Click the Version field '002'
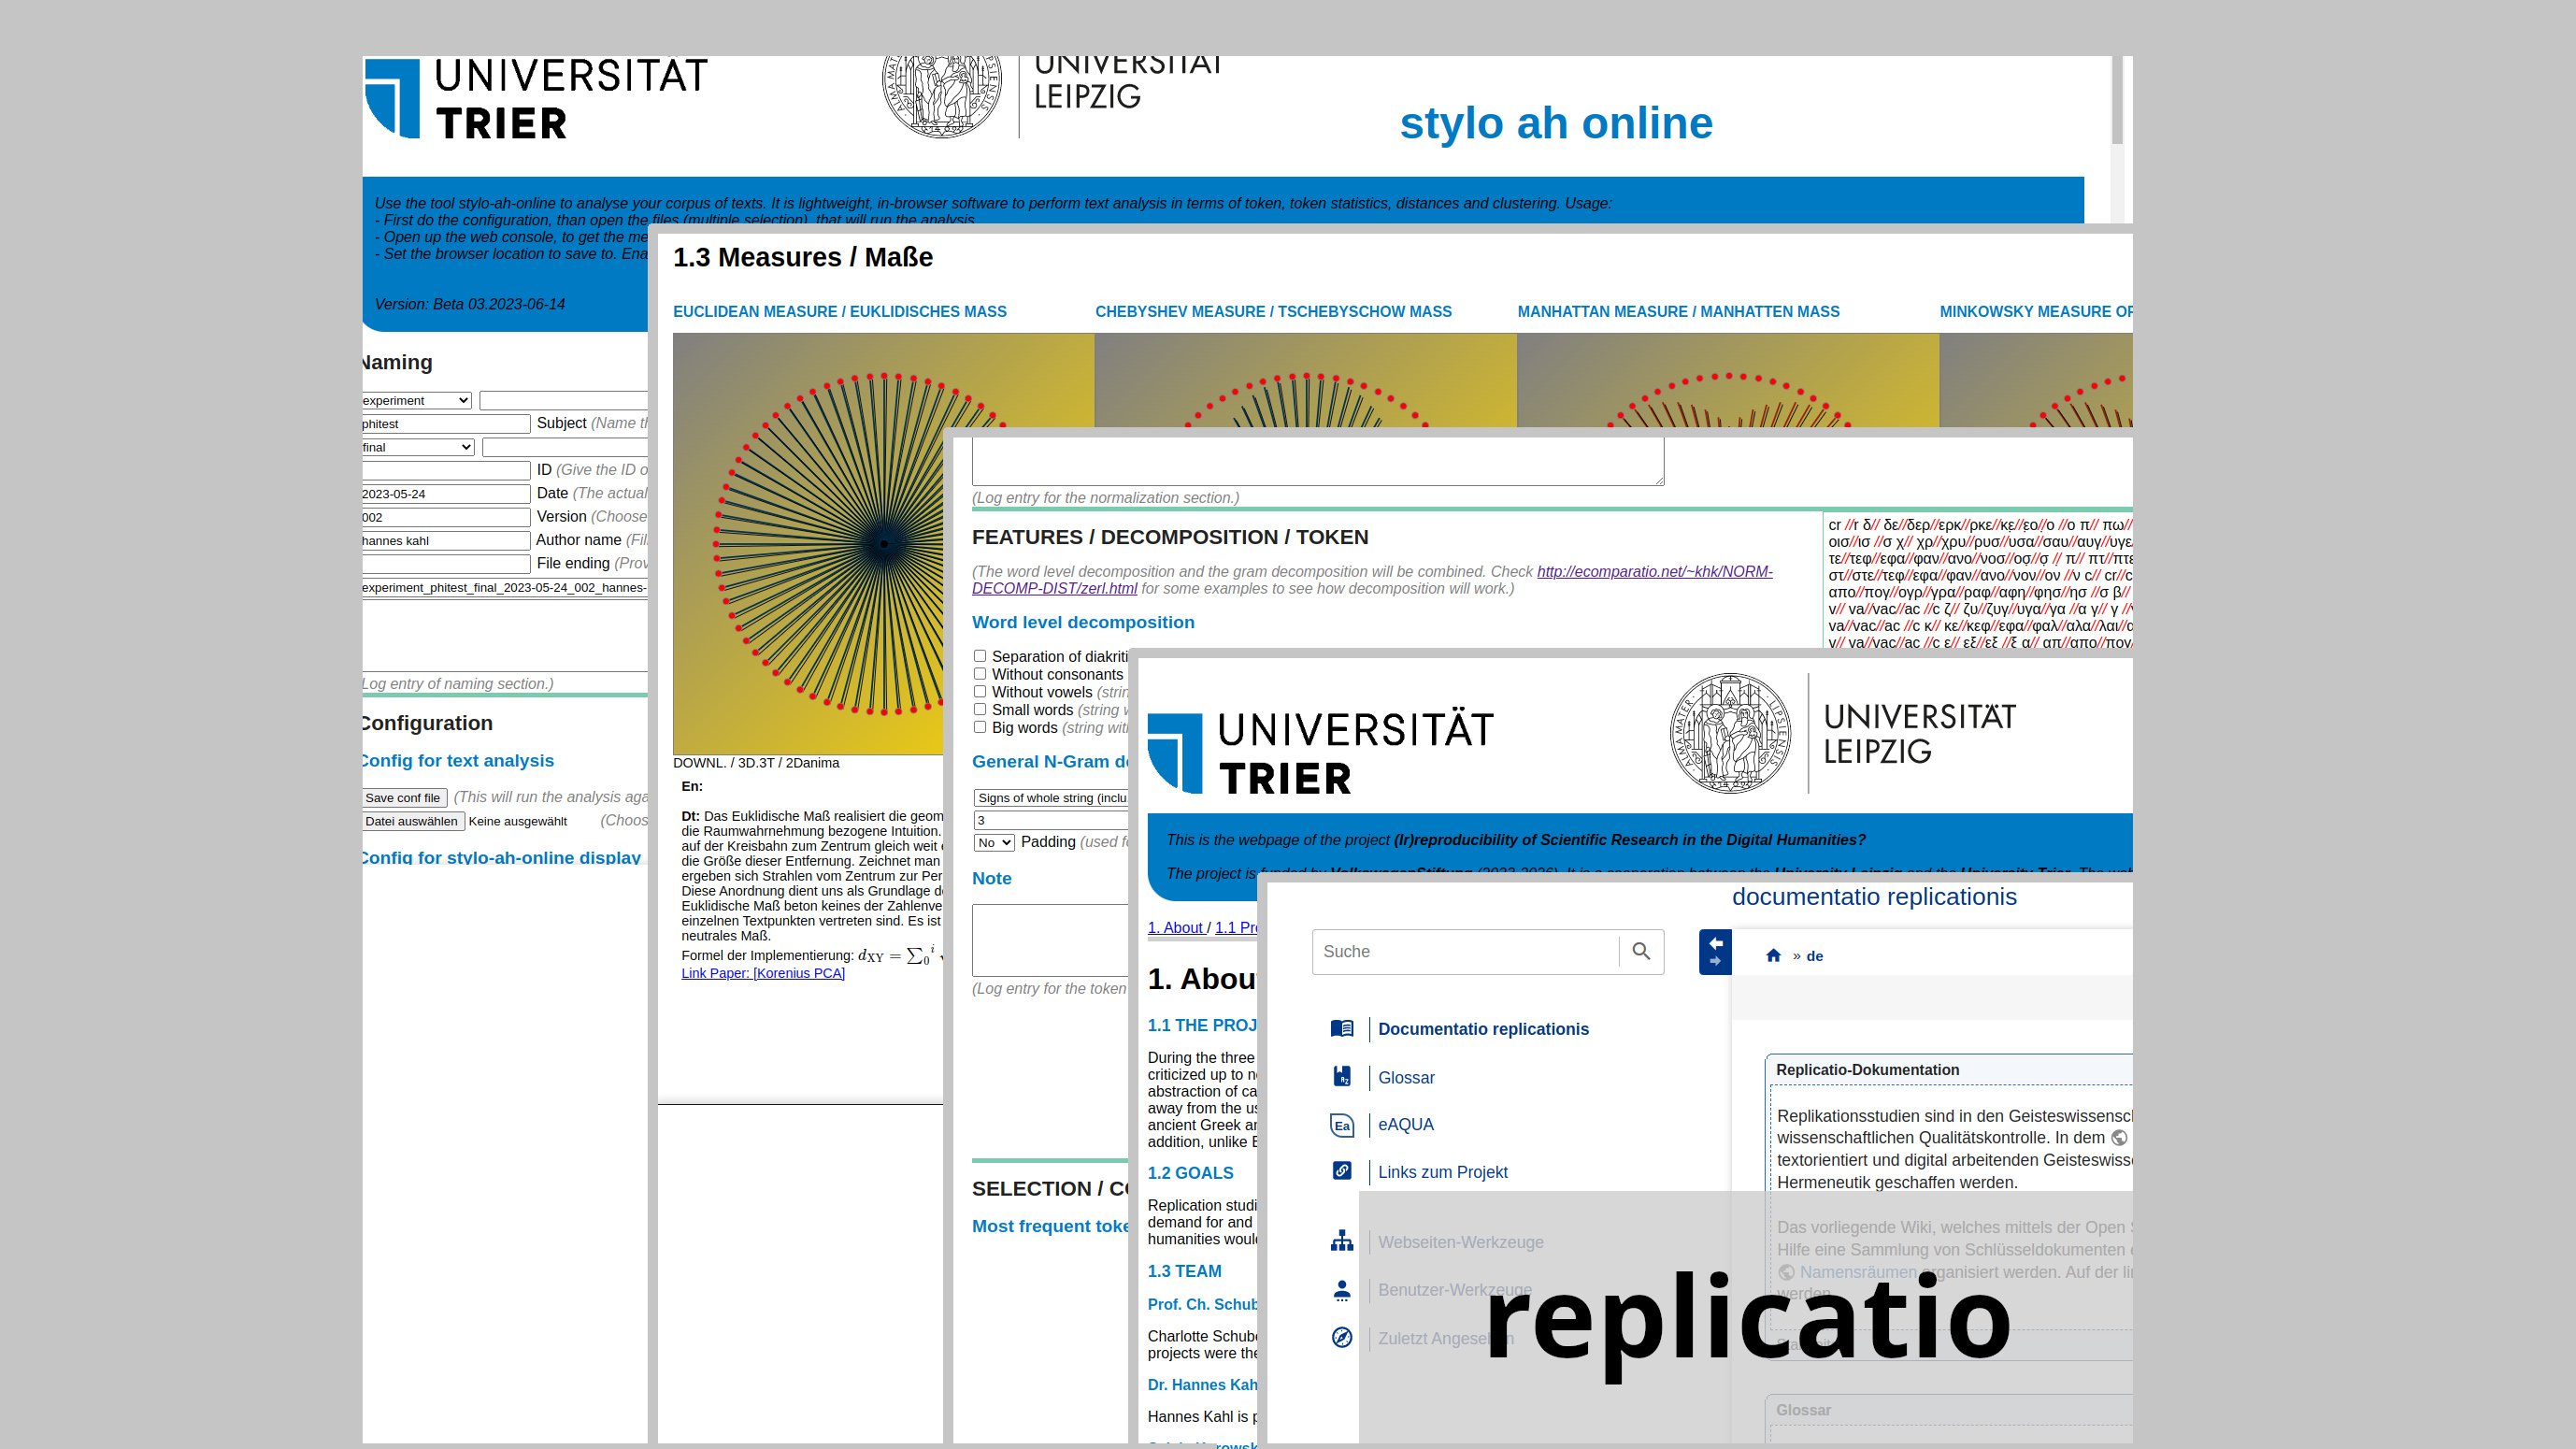Image resolution: width=2576 pixels, height=1449 pixels. [445, 518]
